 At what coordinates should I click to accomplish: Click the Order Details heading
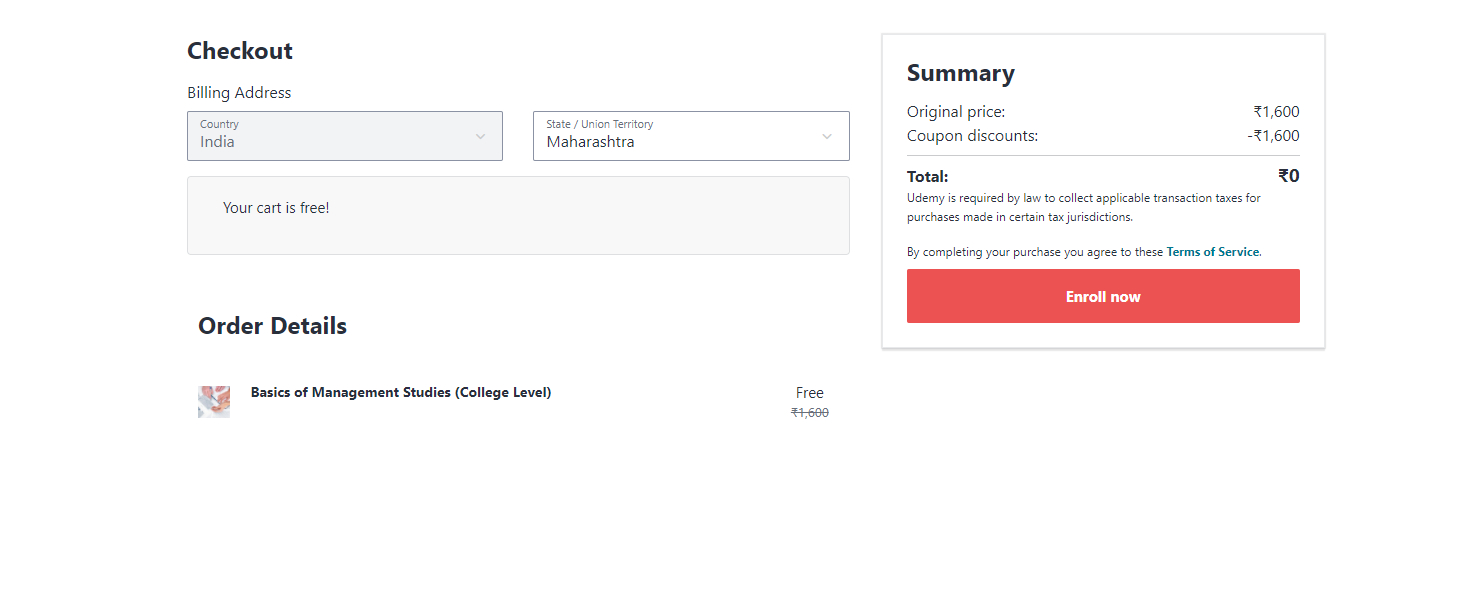(x=272, y=326)
